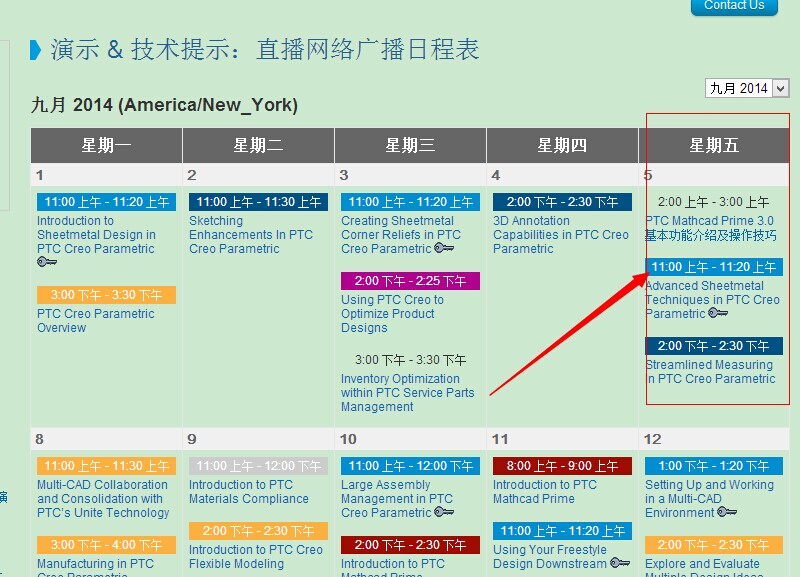Click the 星期四 column header
Image resolution: width=800 pixels, height=577 pixels.
[x=562, y=145]
